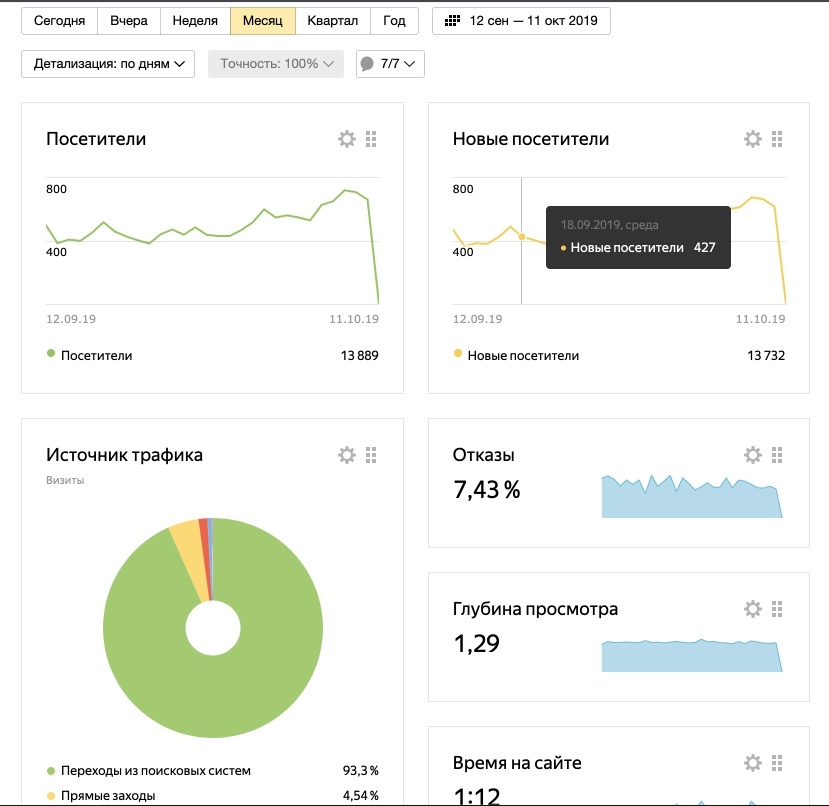Screen dimensions: 829x806
Task: Open settings gear on Отказы widget
Action: coord(753,455)
